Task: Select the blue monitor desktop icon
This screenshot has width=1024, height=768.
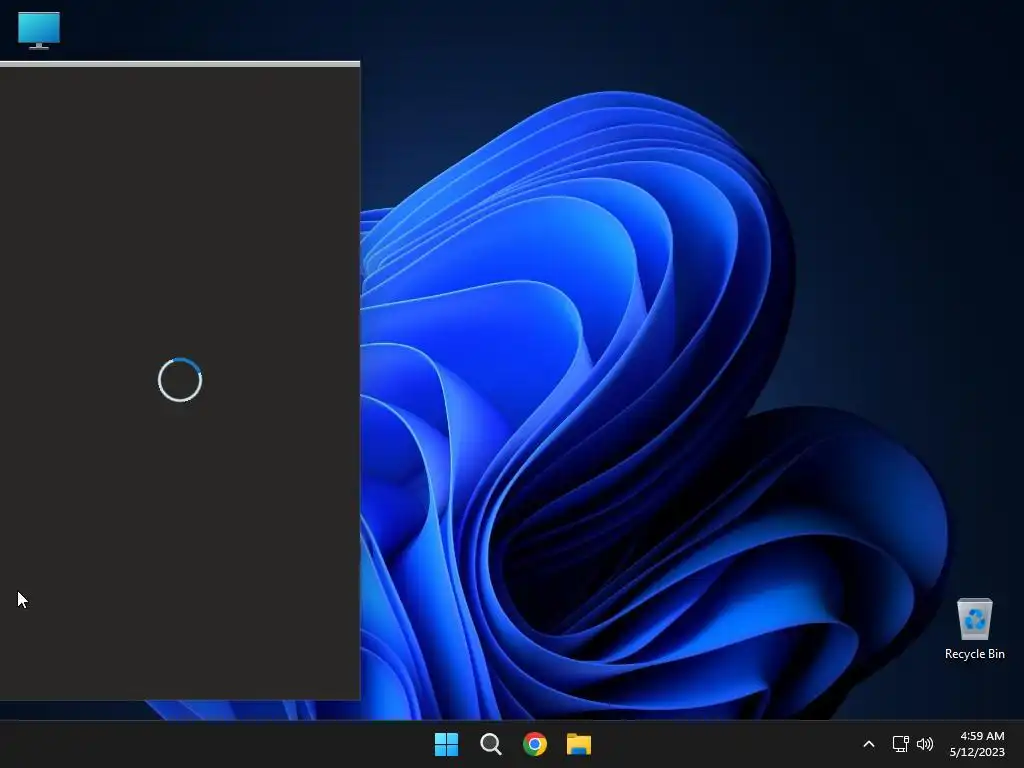Action: [x=39, y=30]
